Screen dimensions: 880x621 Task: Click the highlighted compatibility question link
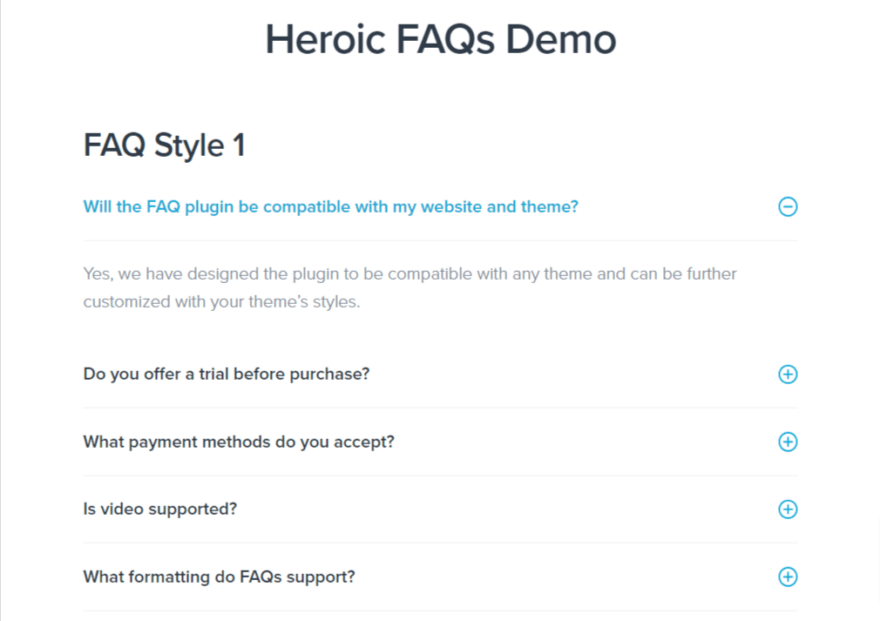pyautogui.click(x=330, y=206)
